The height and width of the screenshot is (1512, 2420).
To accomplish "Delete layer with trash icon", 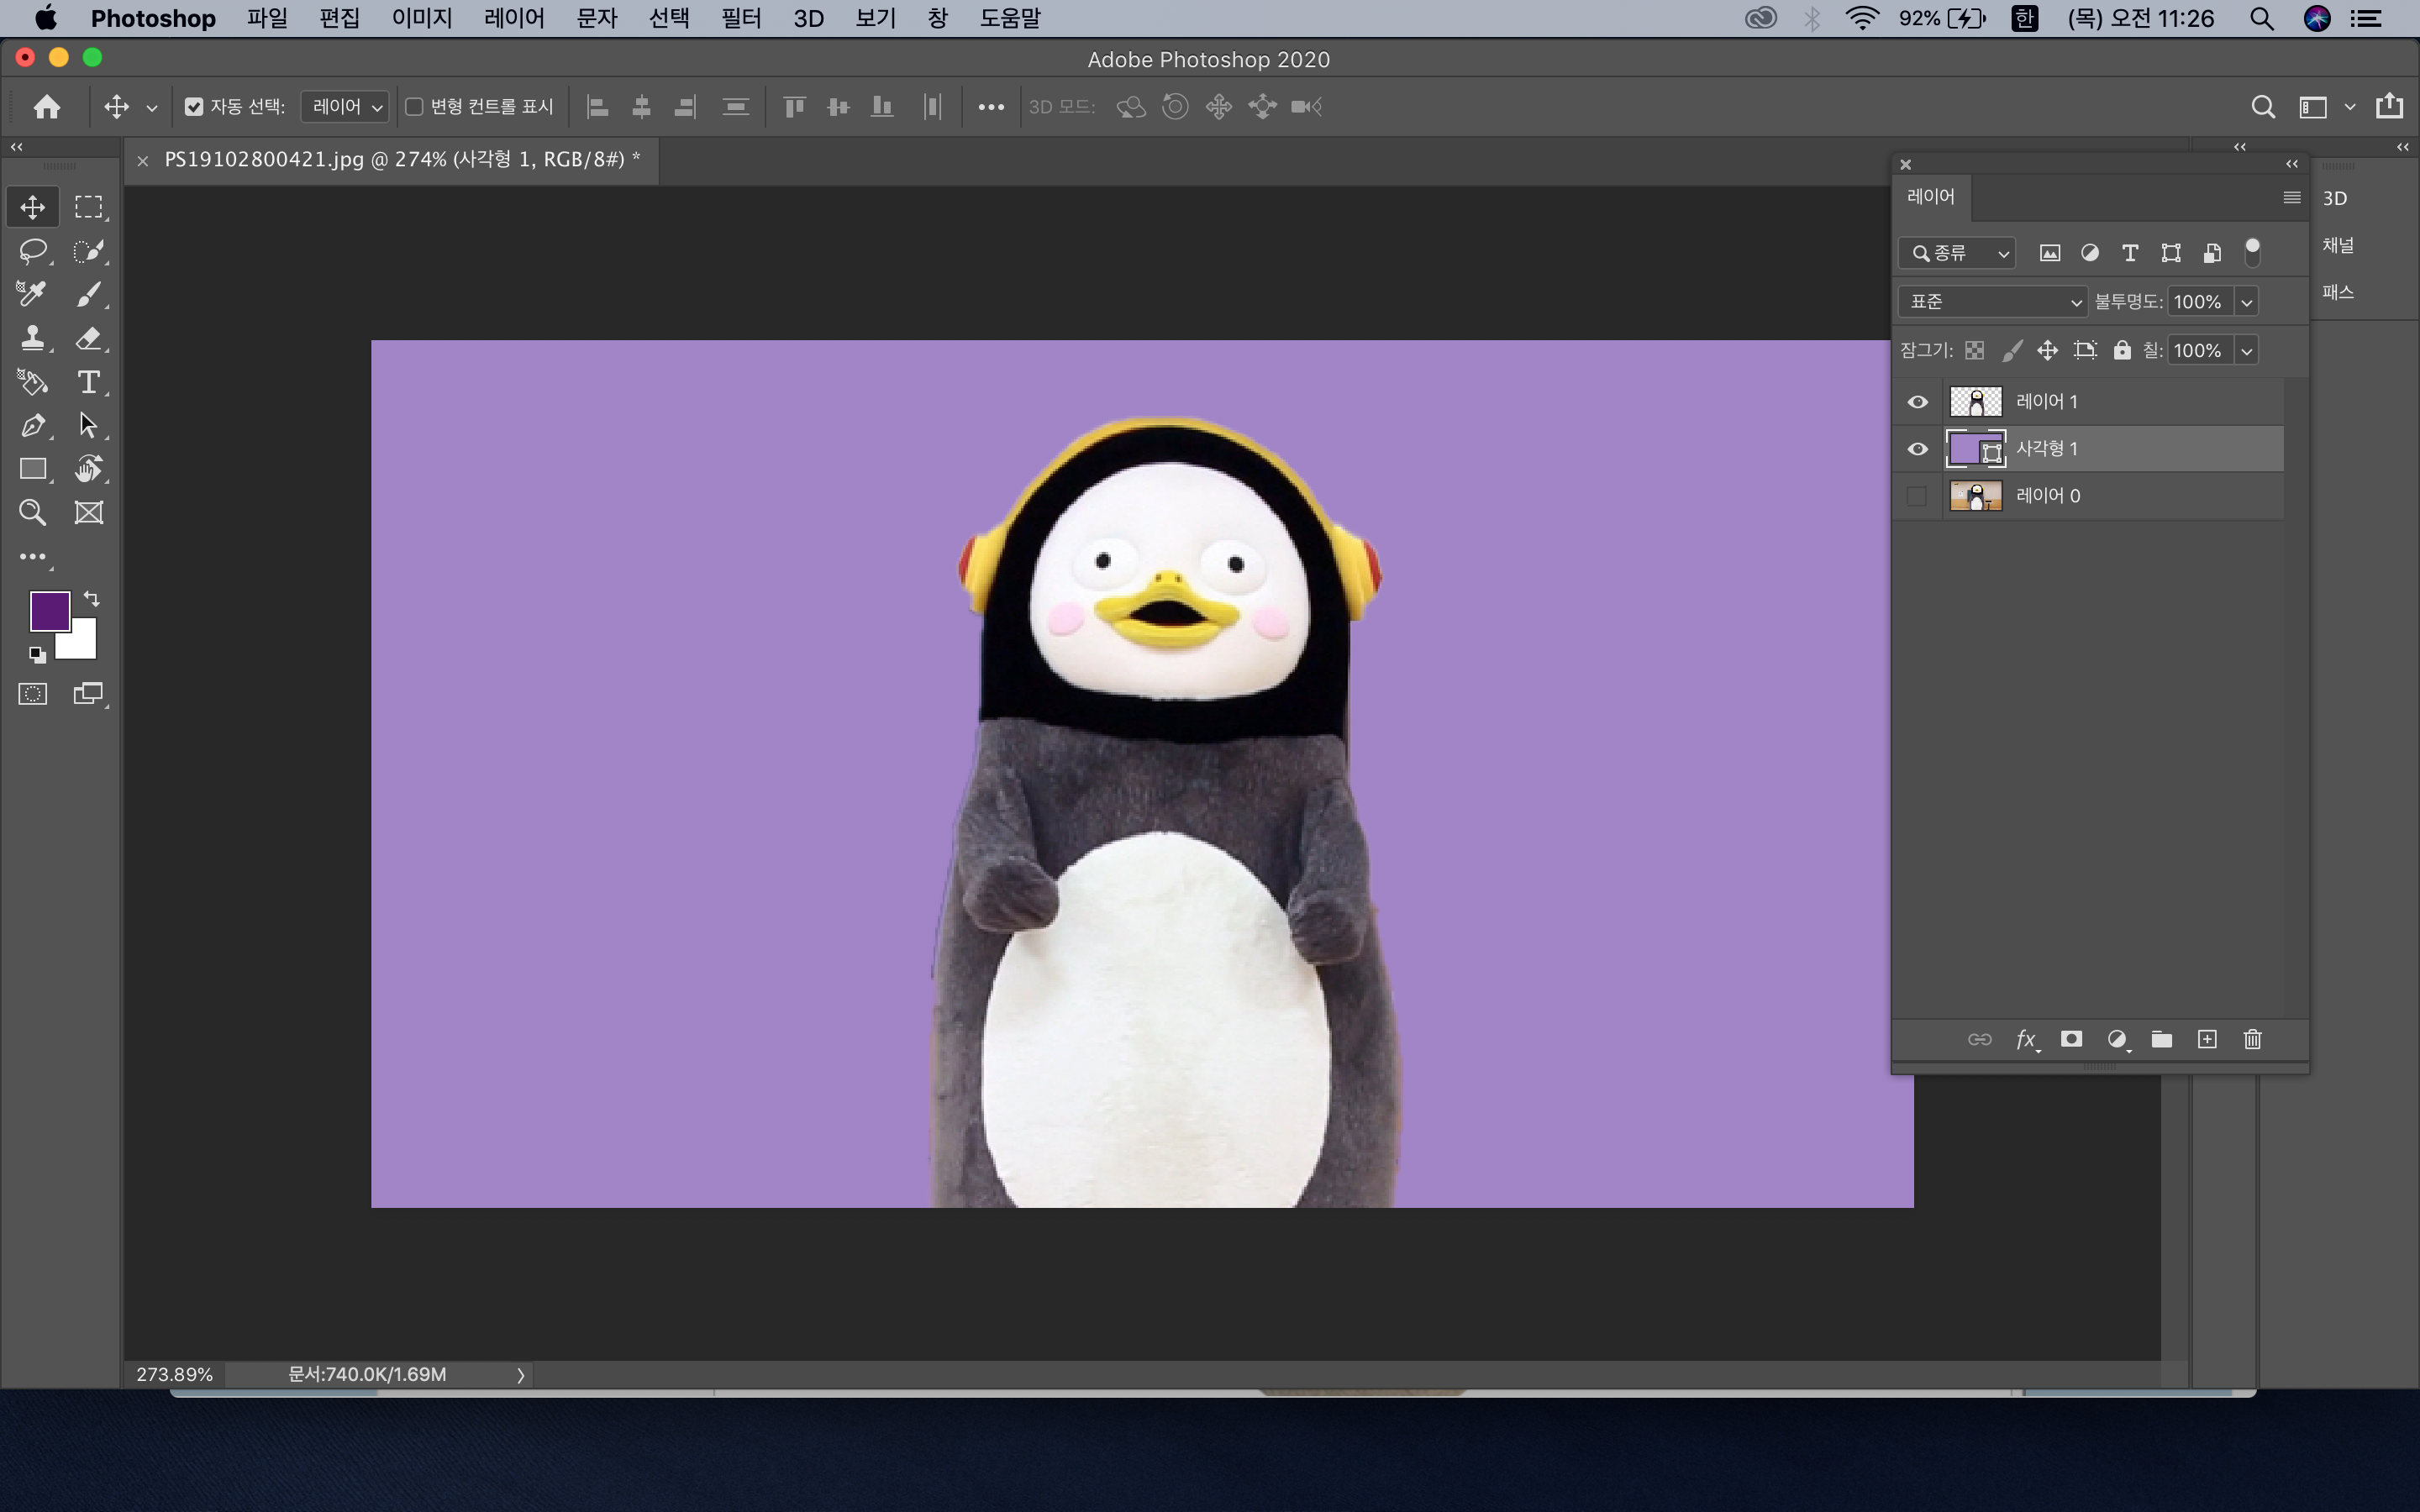I will pyautogui.click(x=2252, y=1039).
